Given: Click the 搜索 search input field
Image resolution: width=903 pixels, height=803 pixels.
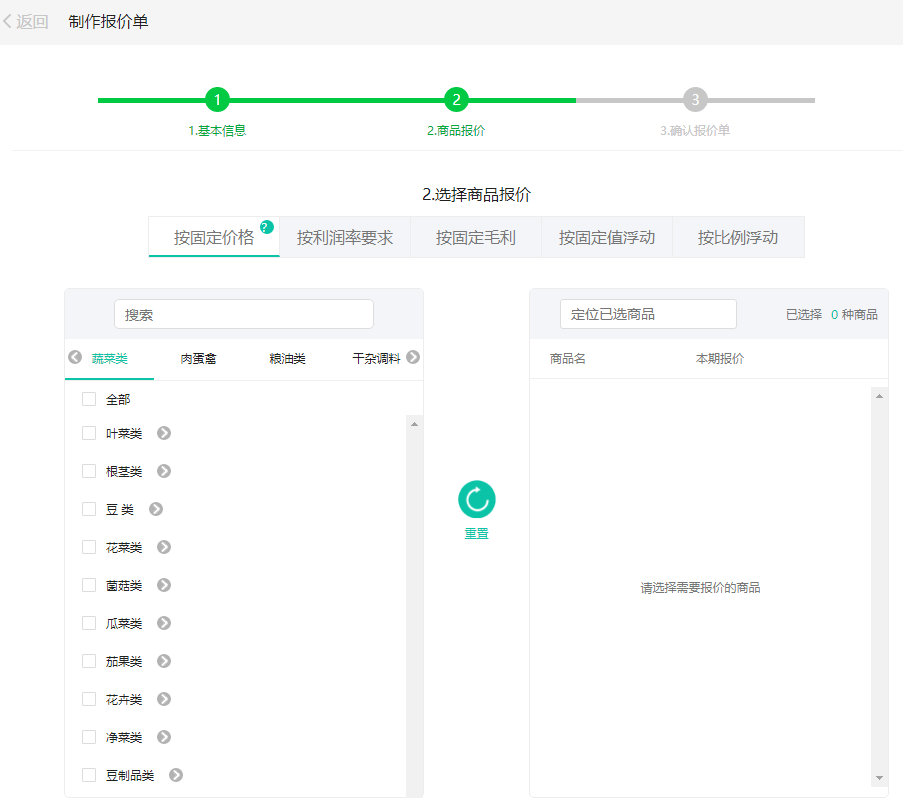Looking at the screenshot, I should pos(243,313).
